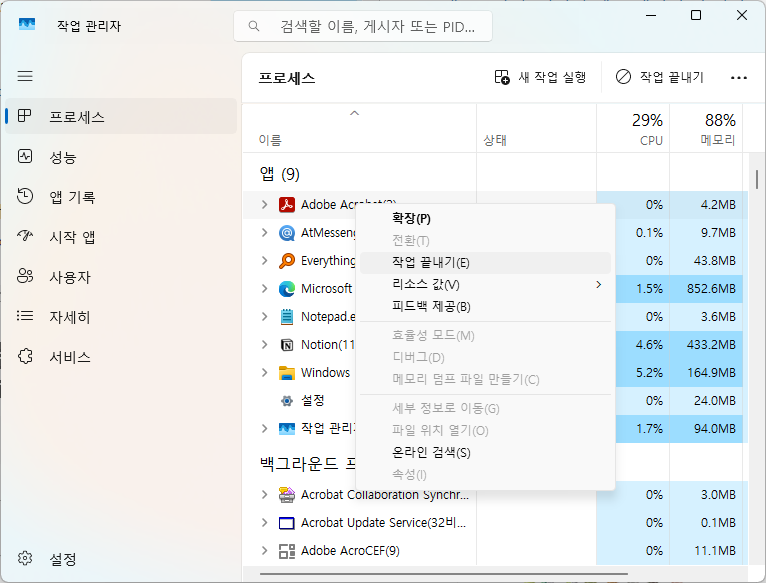Expand the AtMessenger process group
766x583 pixels.
(x=264, y=233)
